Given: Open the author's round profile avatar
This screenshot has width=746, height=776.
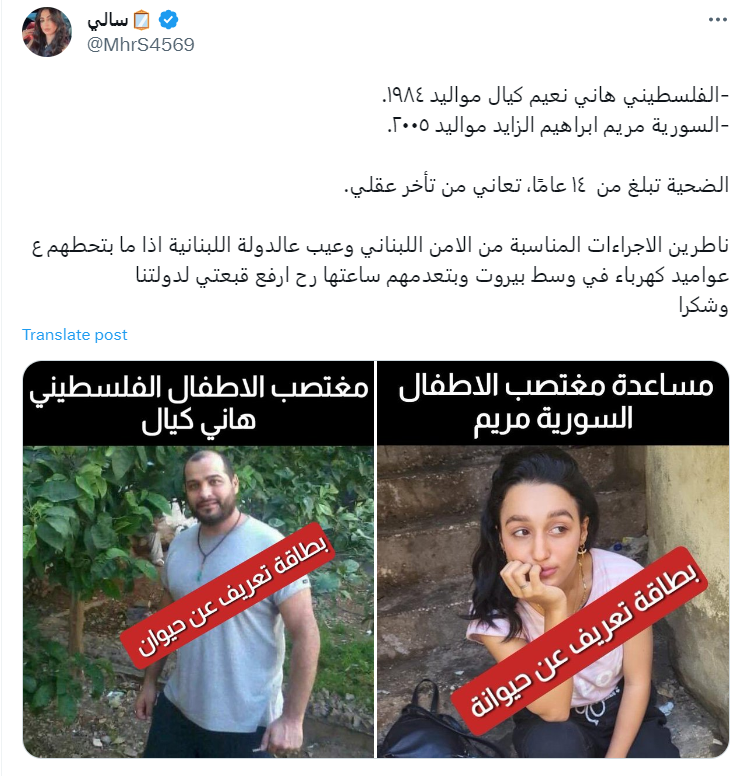Looking at the screenshot, I should [47, 32].
